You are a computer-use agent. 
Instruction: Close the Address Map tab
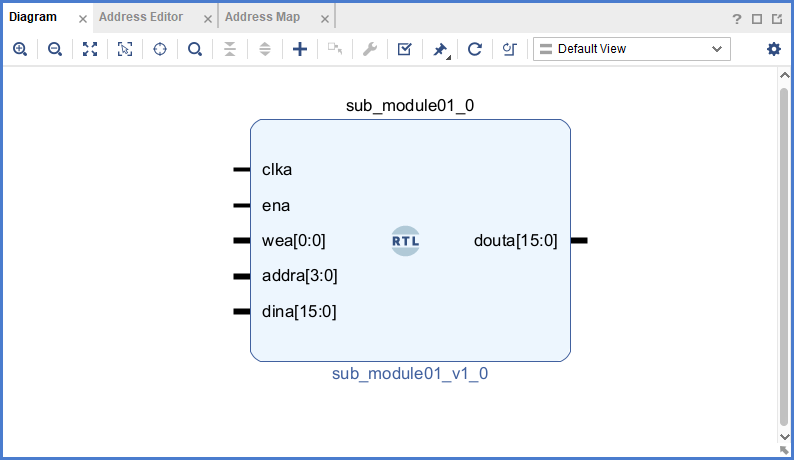[x=325, y=19]
